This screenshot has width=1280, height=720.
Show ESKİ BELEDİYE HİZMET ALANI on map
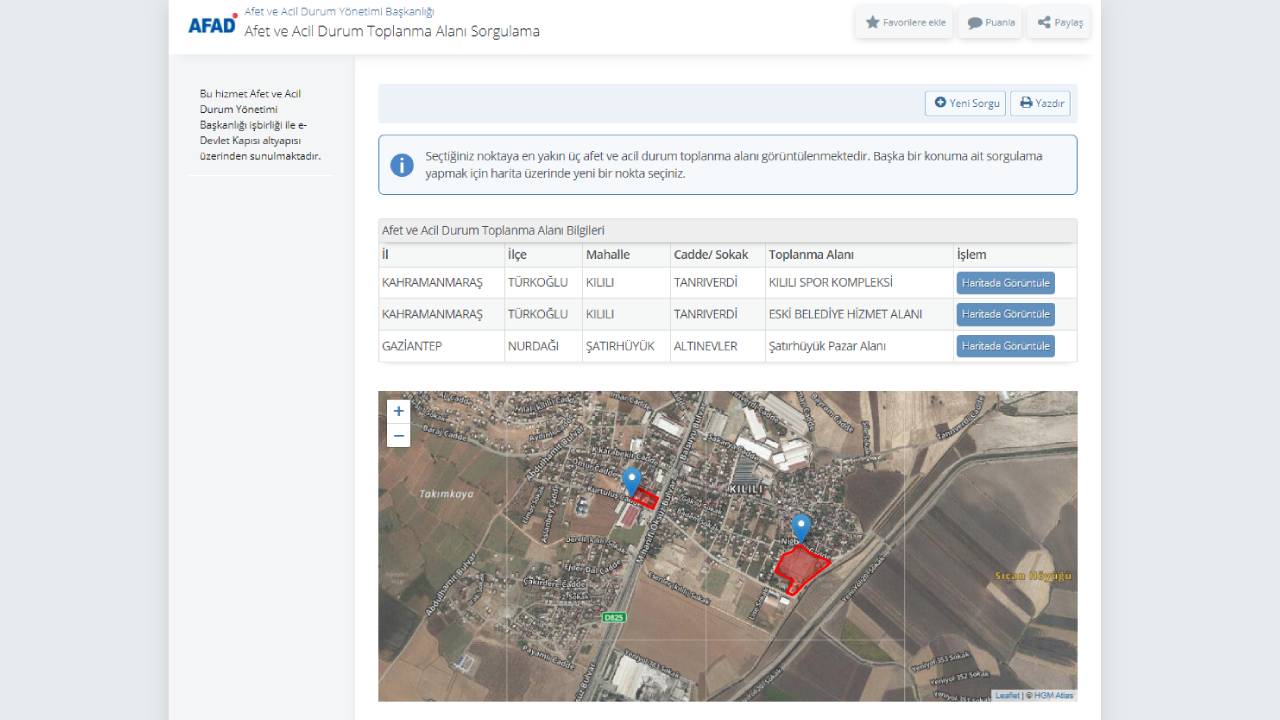pos(1005,314)
